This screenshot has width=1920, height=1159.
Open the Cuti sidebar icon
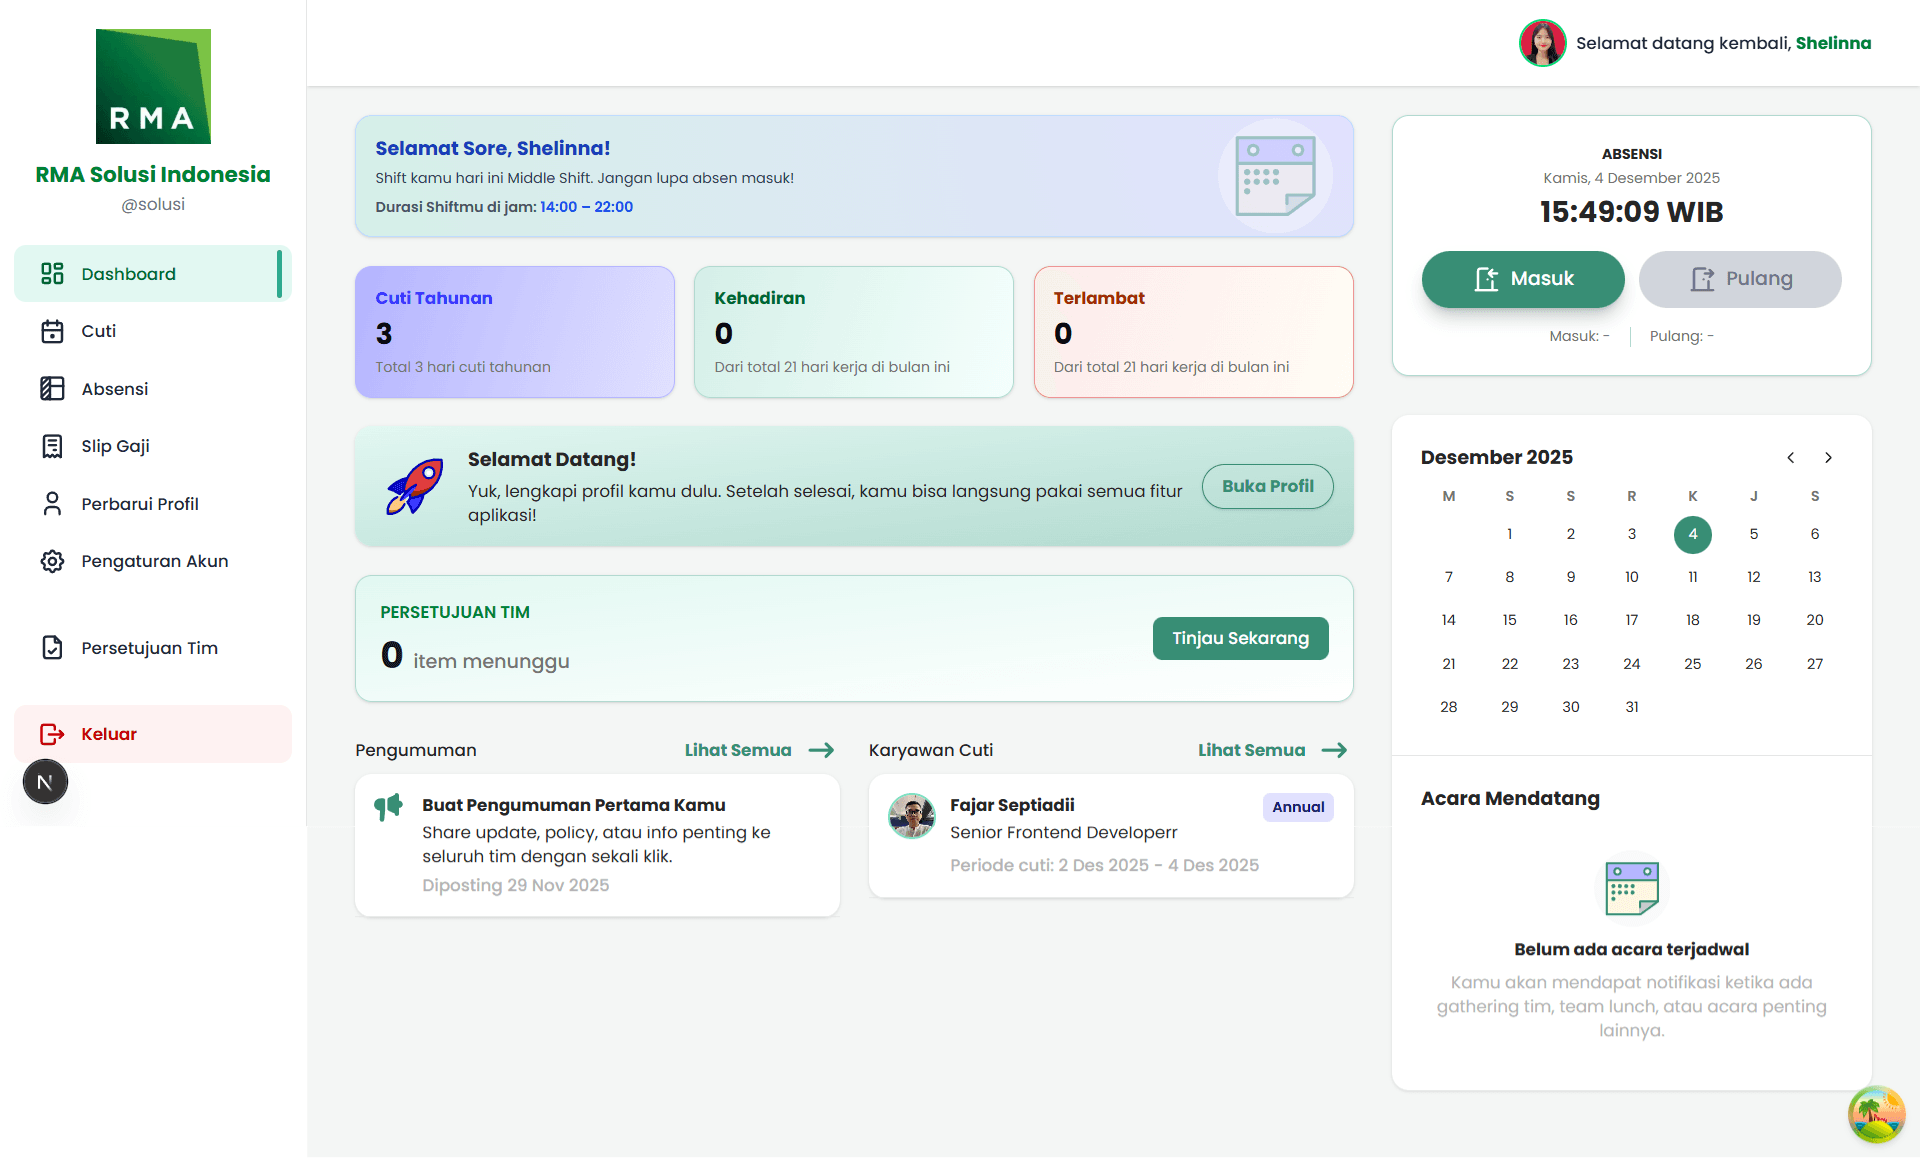(x=53, y=331)
